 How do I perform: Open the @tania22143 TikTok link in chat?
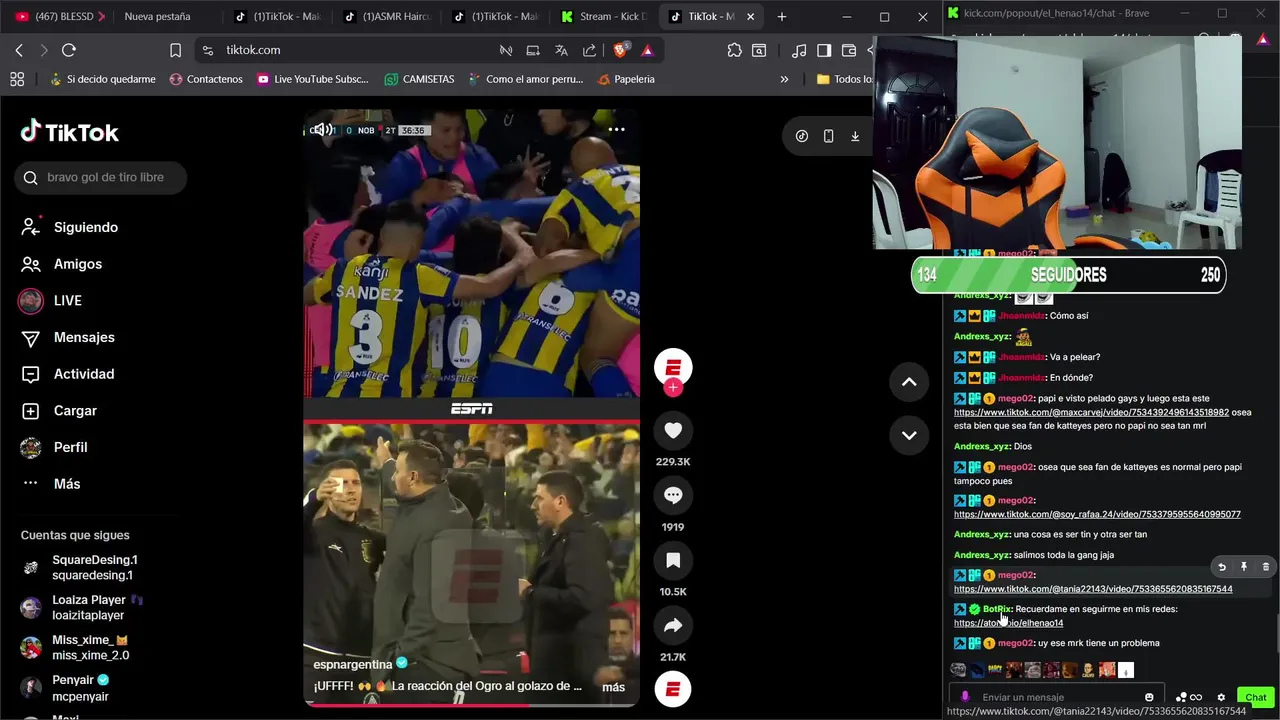pyautogui.click(x=1093, y=589)
